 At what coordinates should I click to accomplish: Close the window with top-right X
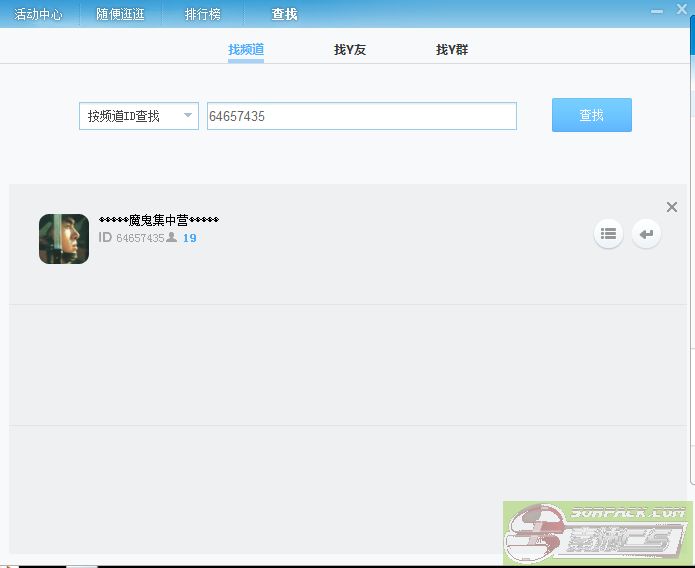[682, 9]
